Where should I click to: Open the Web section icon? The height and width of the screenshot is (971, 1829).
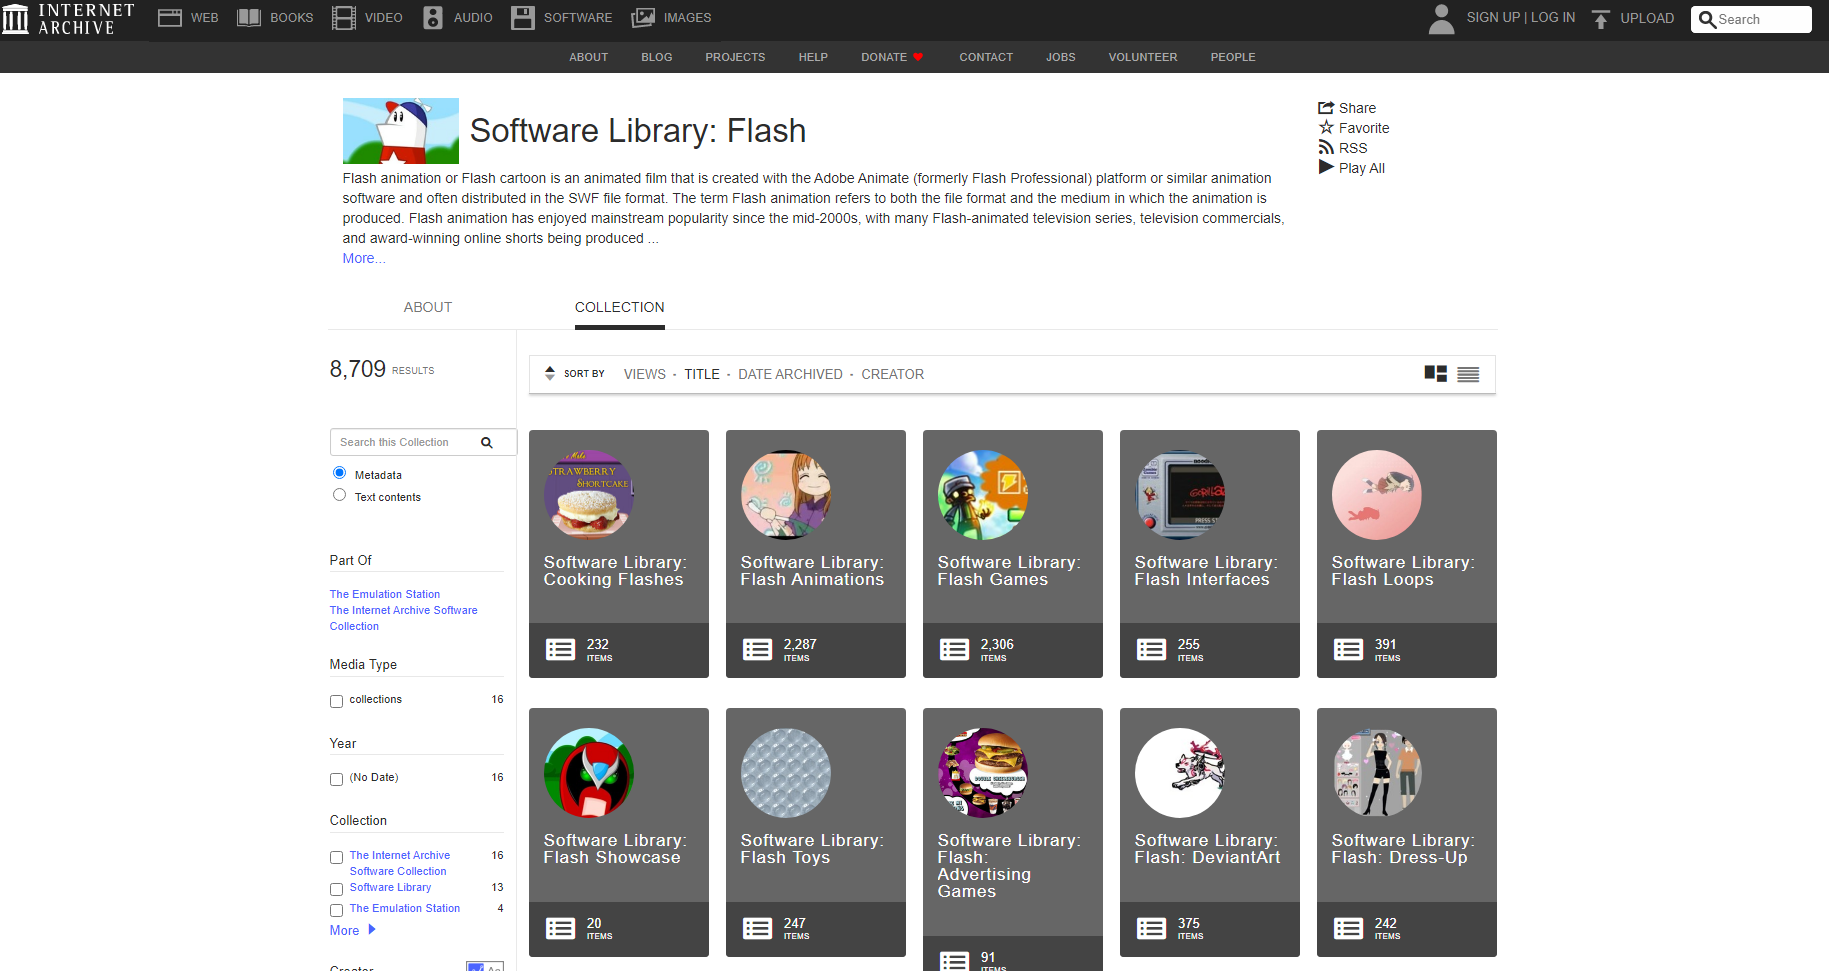[170, 18]
